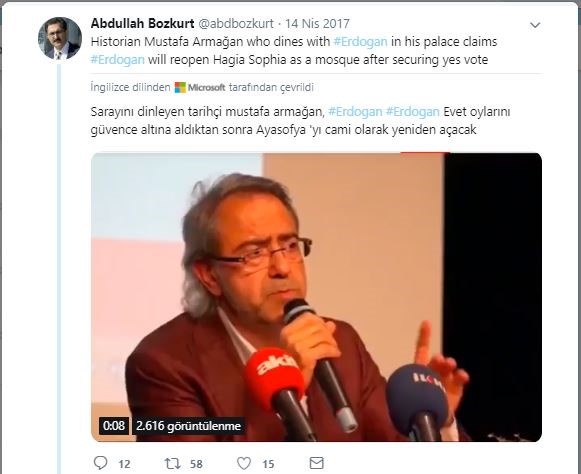The image size is (581, 474).
Task: Click the envelope direct message icon
Action: point(316,463)
